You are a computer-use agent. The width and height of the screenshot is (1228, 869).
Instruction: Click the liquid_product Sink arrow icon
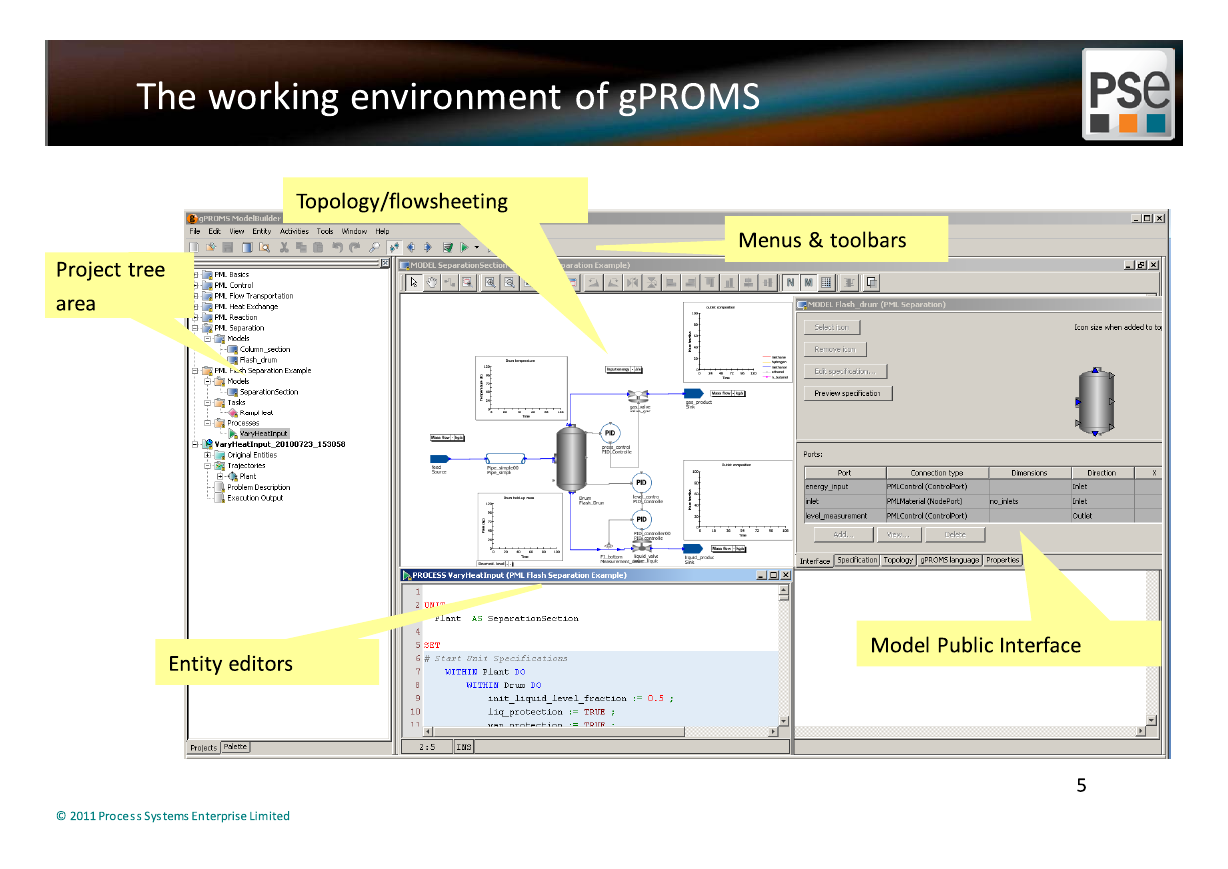point(691,548)
